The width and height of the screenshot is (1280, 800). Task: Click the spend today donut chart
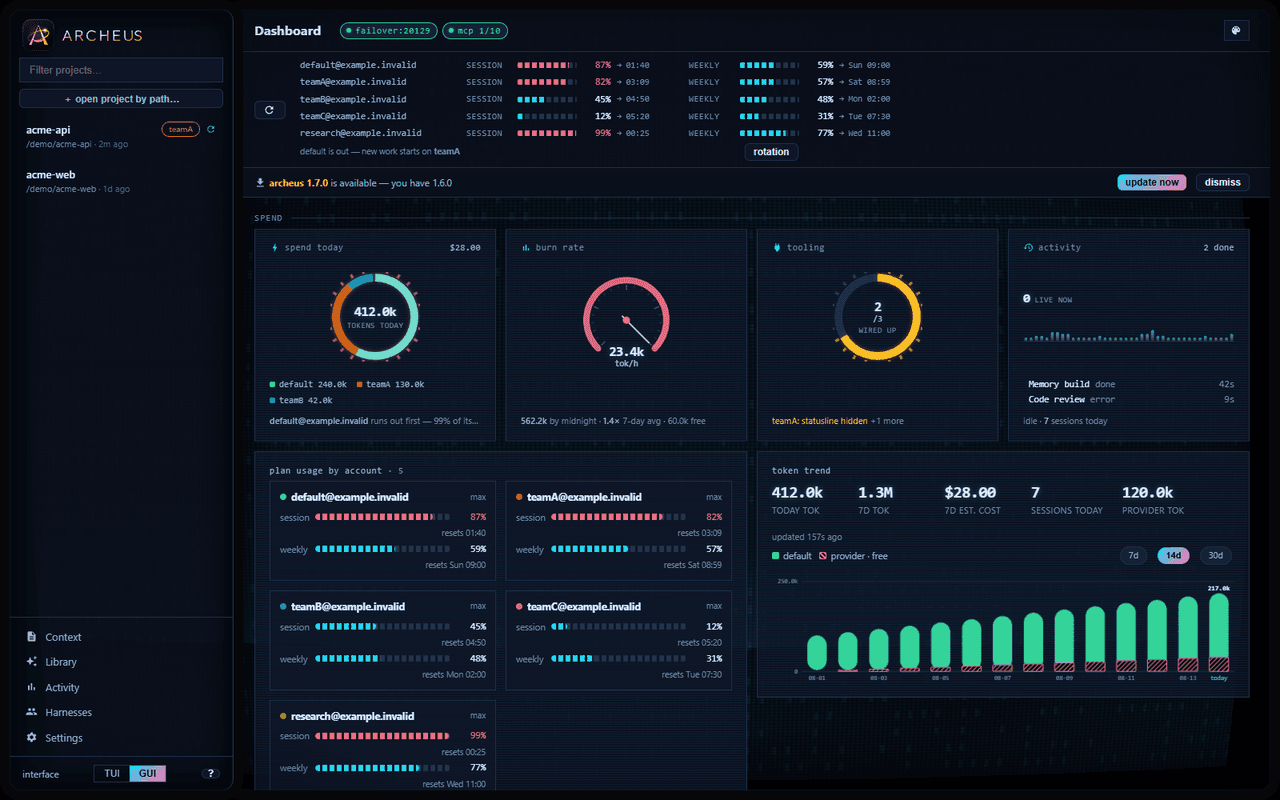click(375, 317)
